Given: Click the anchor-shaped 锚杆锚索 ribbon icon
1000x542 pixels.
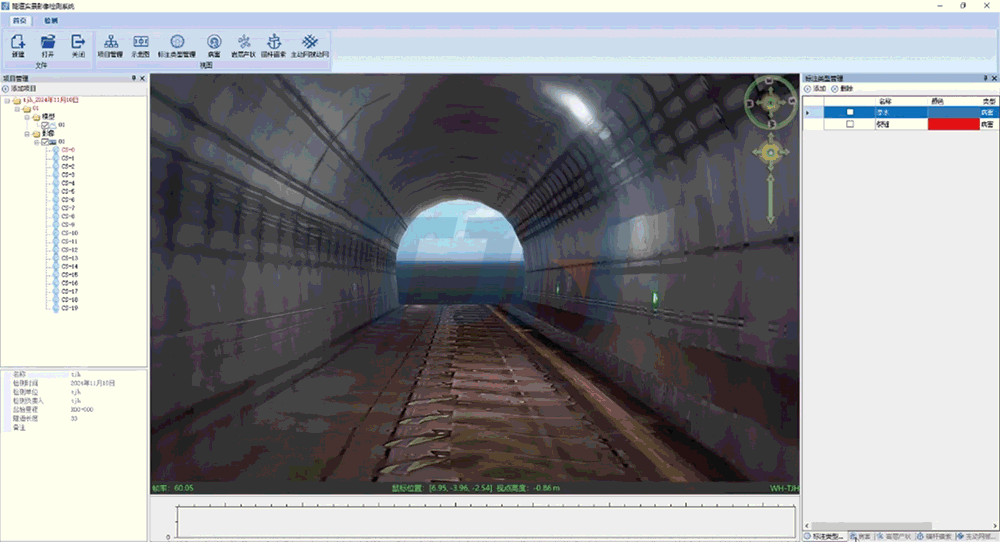Looking at the screenshot, I should tap(273, 43).
